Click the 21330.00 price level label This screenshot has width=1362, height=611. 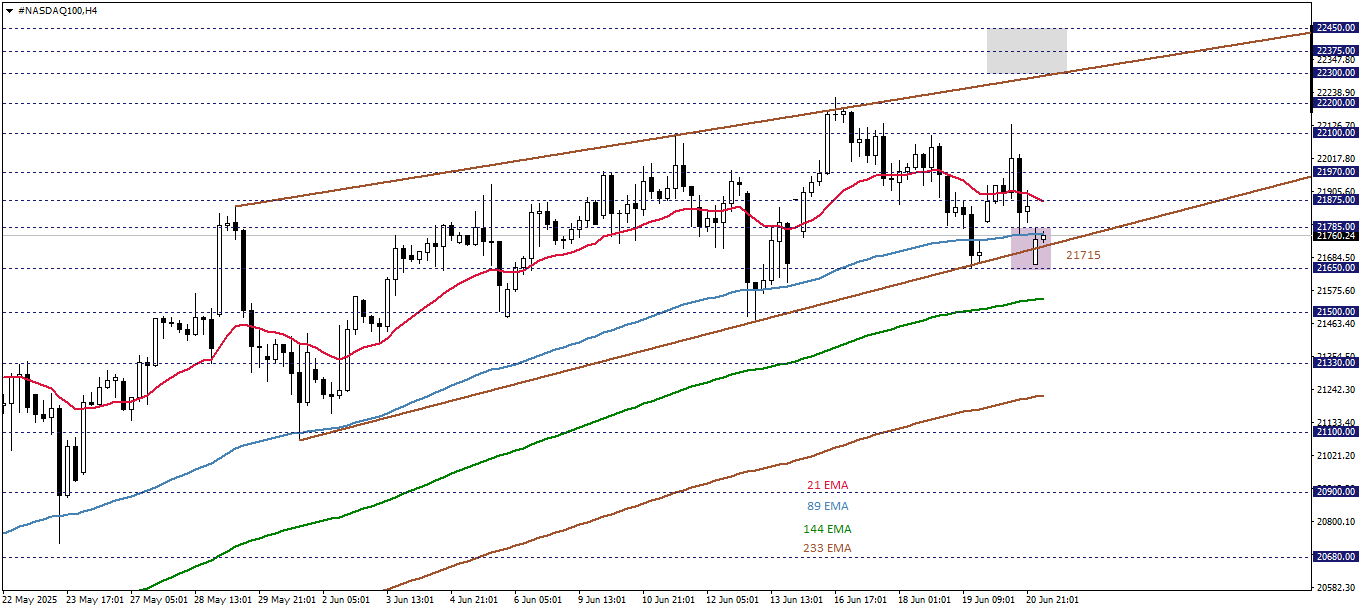tap(1336, 364)
